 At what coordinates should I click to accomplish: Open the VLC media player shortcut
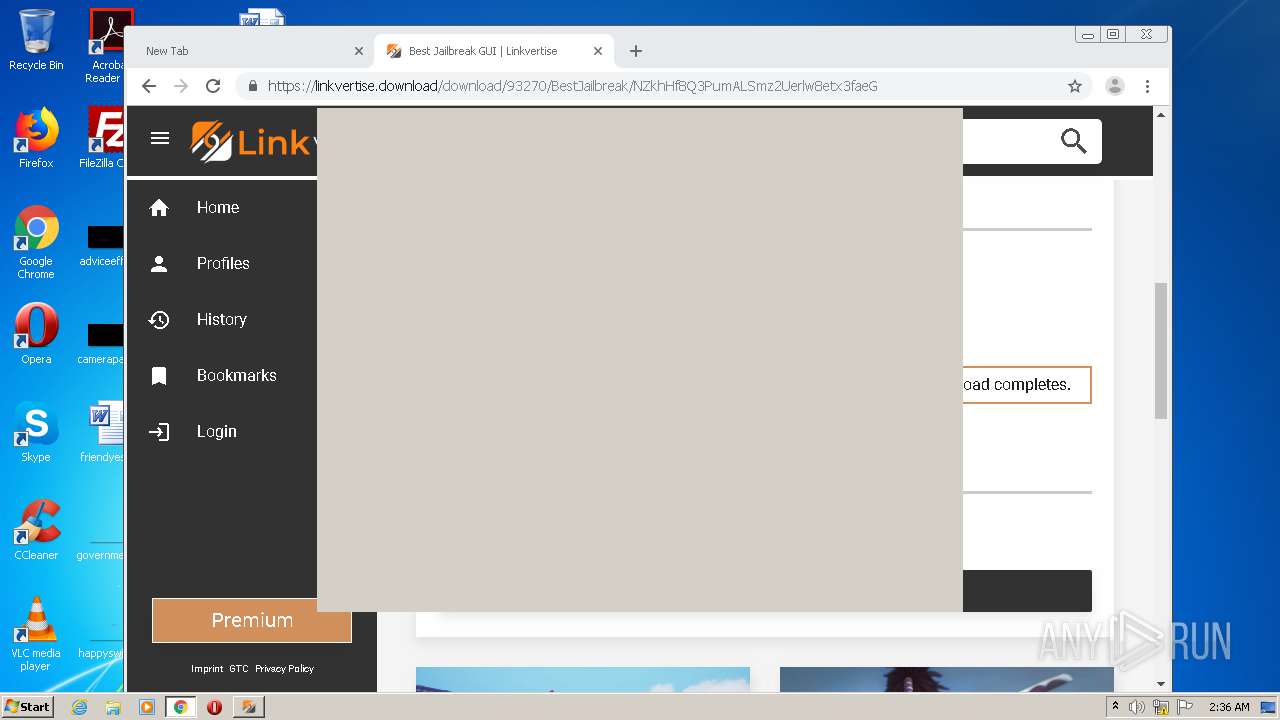tap(36, 633)
